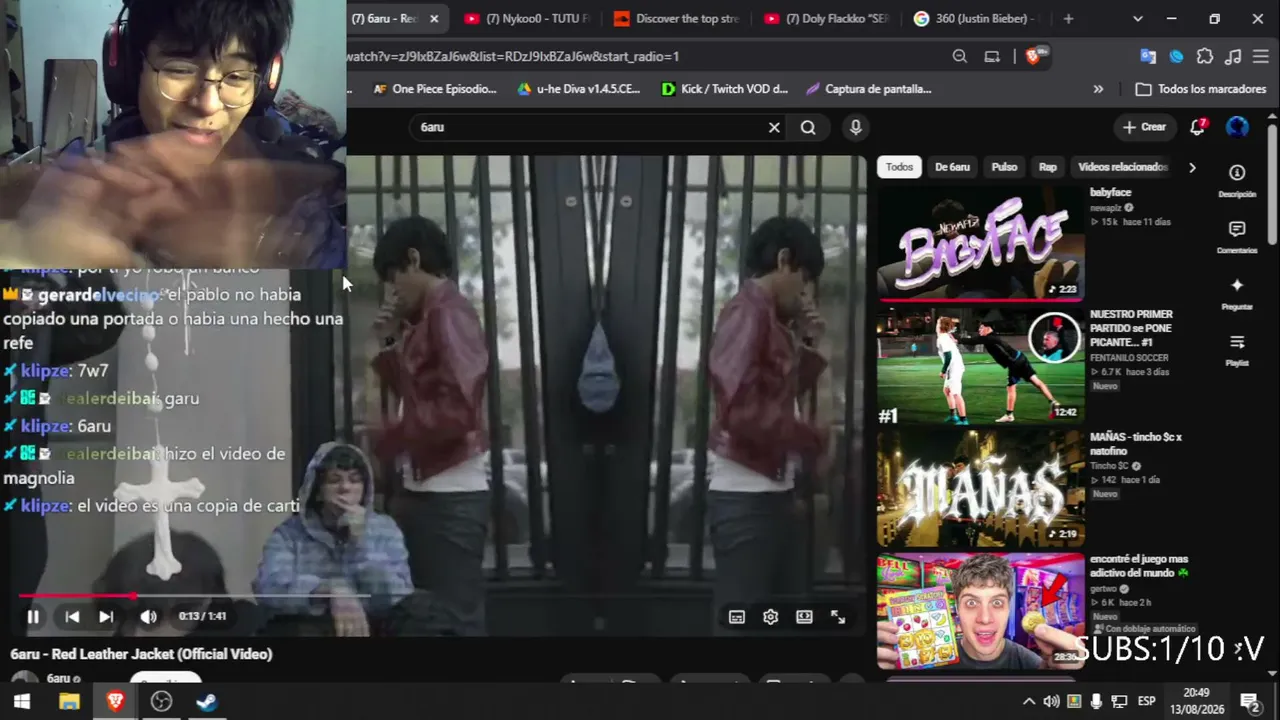Image resolution: width=1280 pixels, height=720 pixels.
Task: Open the NUESTRO PRIMER PARTIDO video title
Action: point(1131,327)
